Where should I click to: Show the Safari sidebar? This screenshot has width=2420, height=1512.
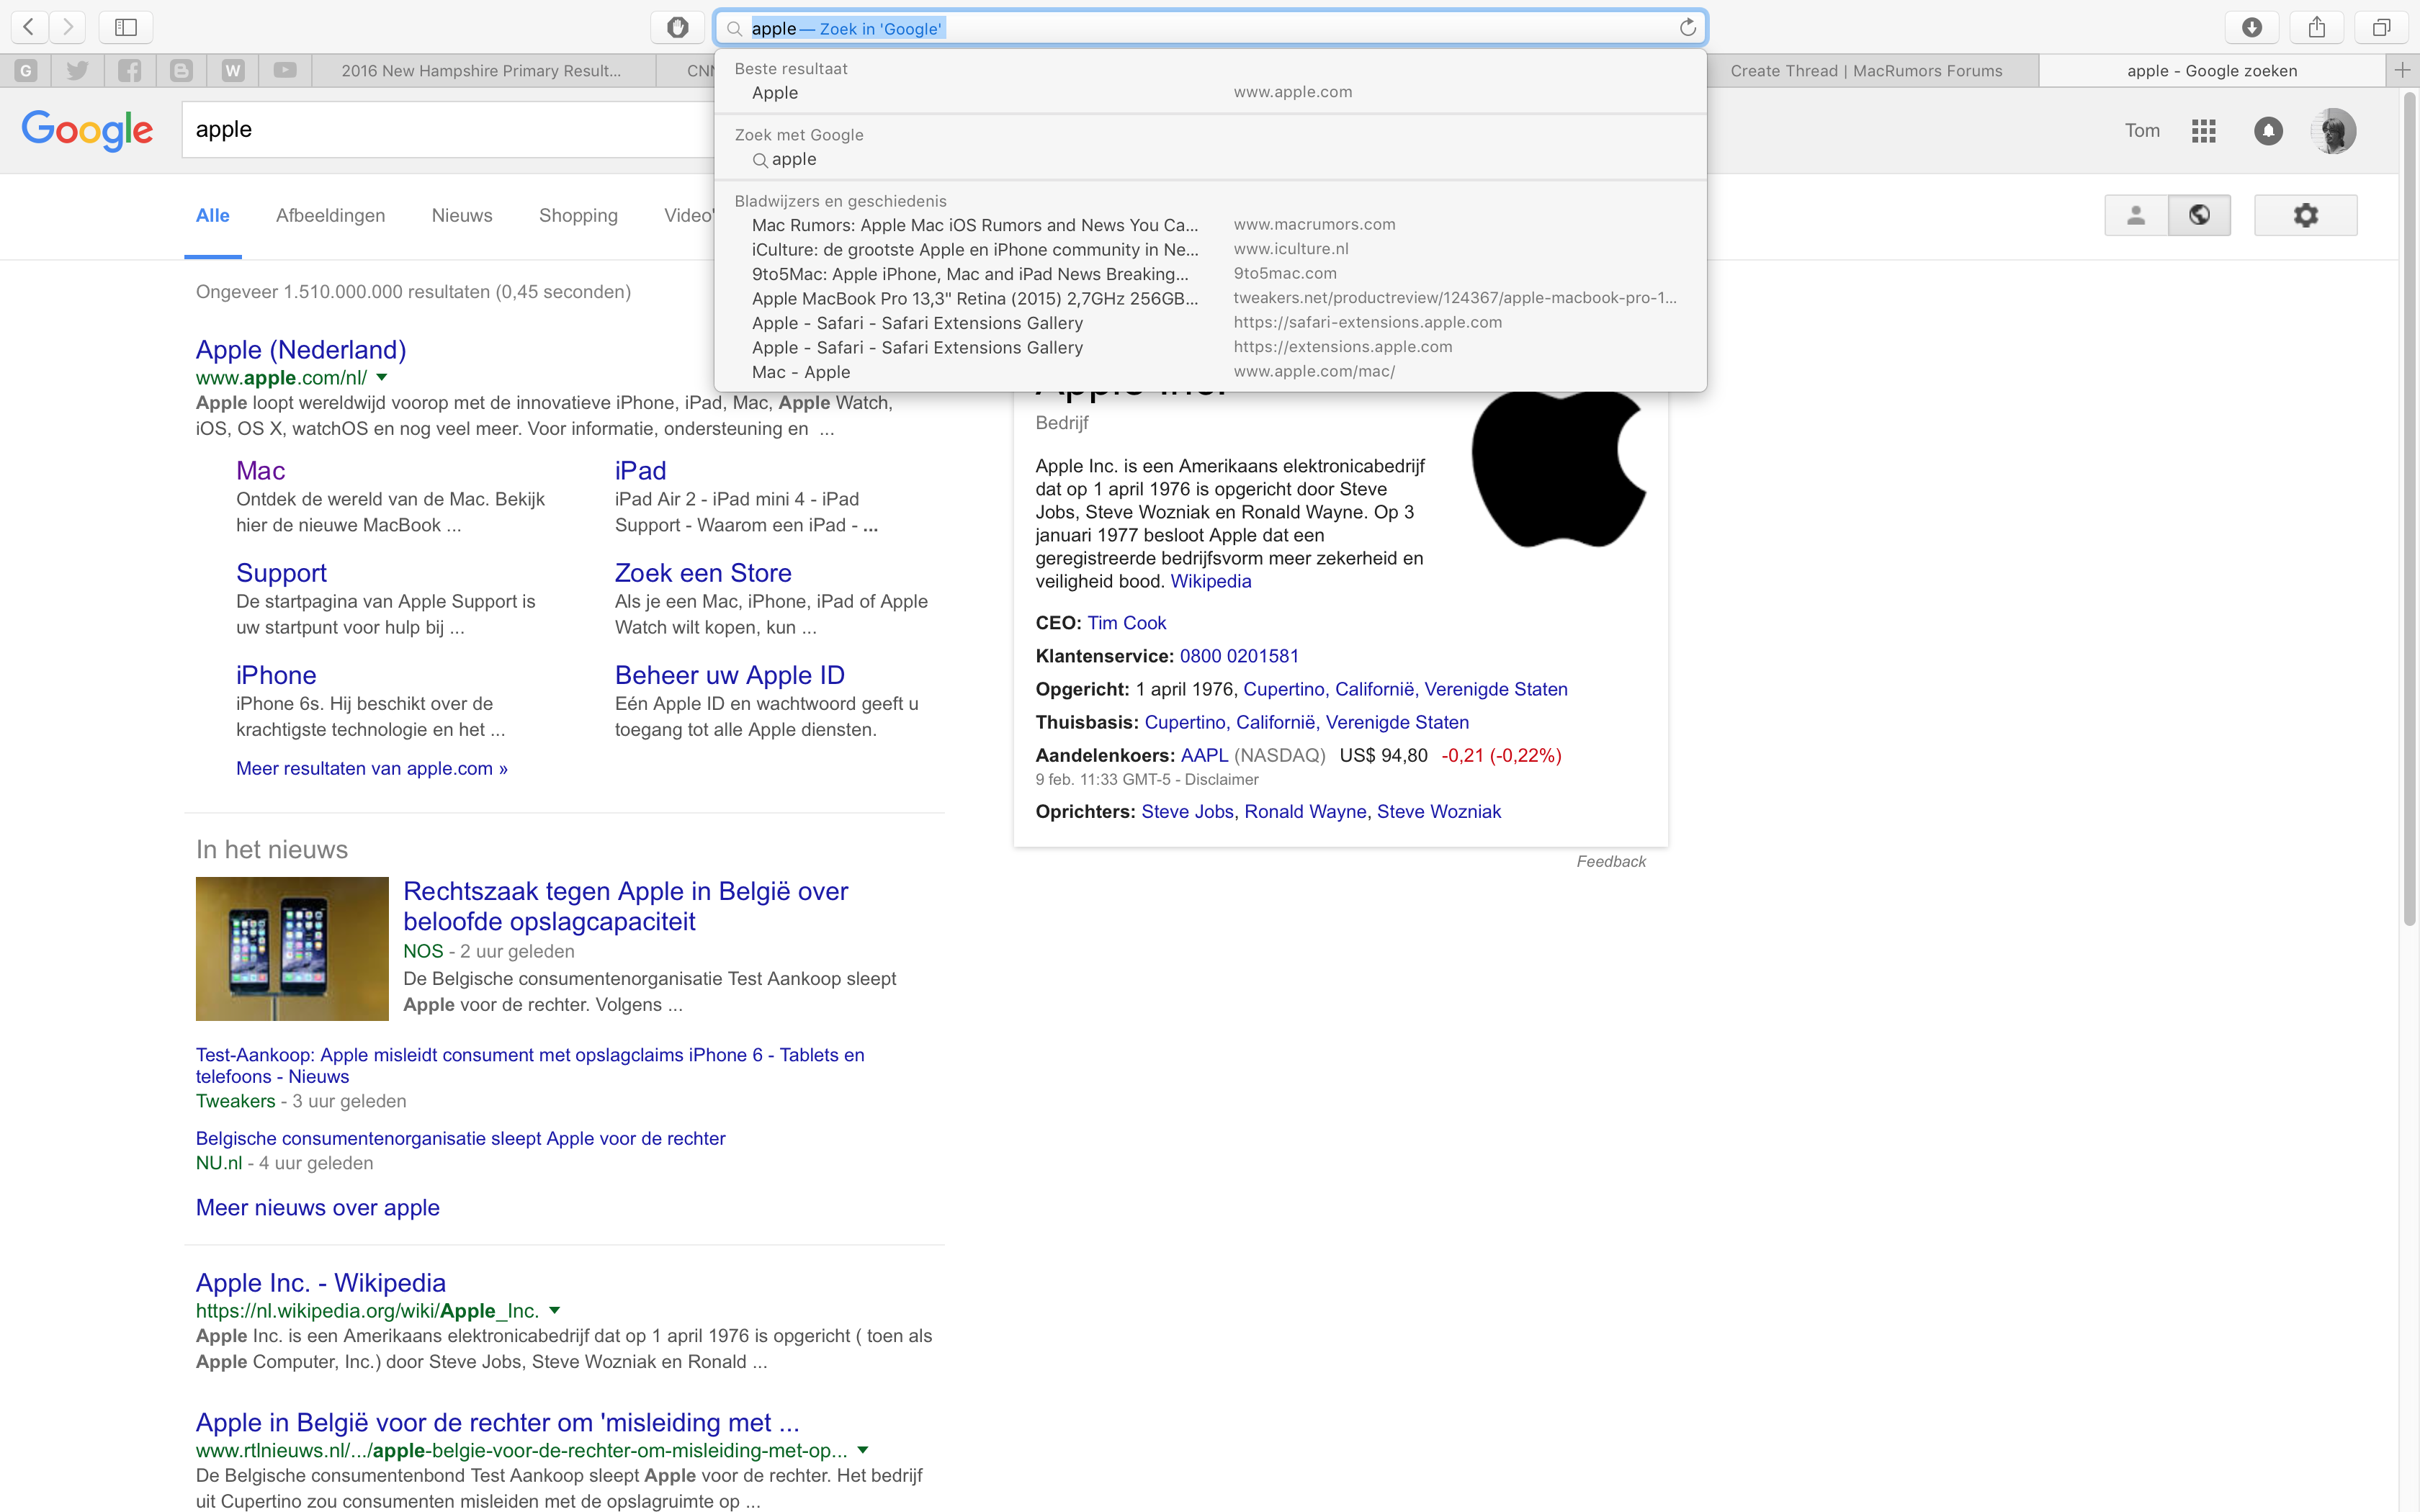tap(125, 27)
